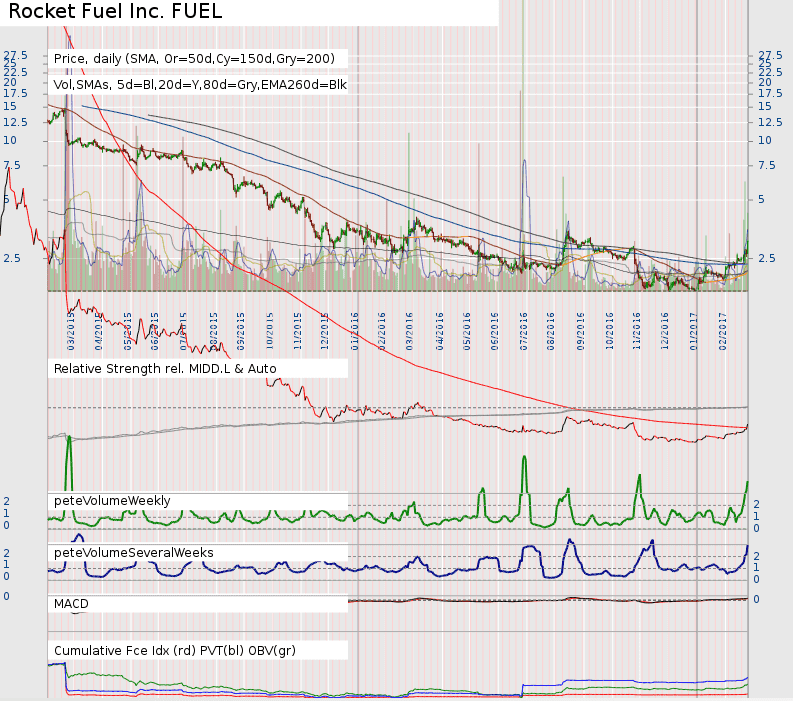Select the 09/2015 date label
The image size is (793, 701).
[x=241, y=331]
